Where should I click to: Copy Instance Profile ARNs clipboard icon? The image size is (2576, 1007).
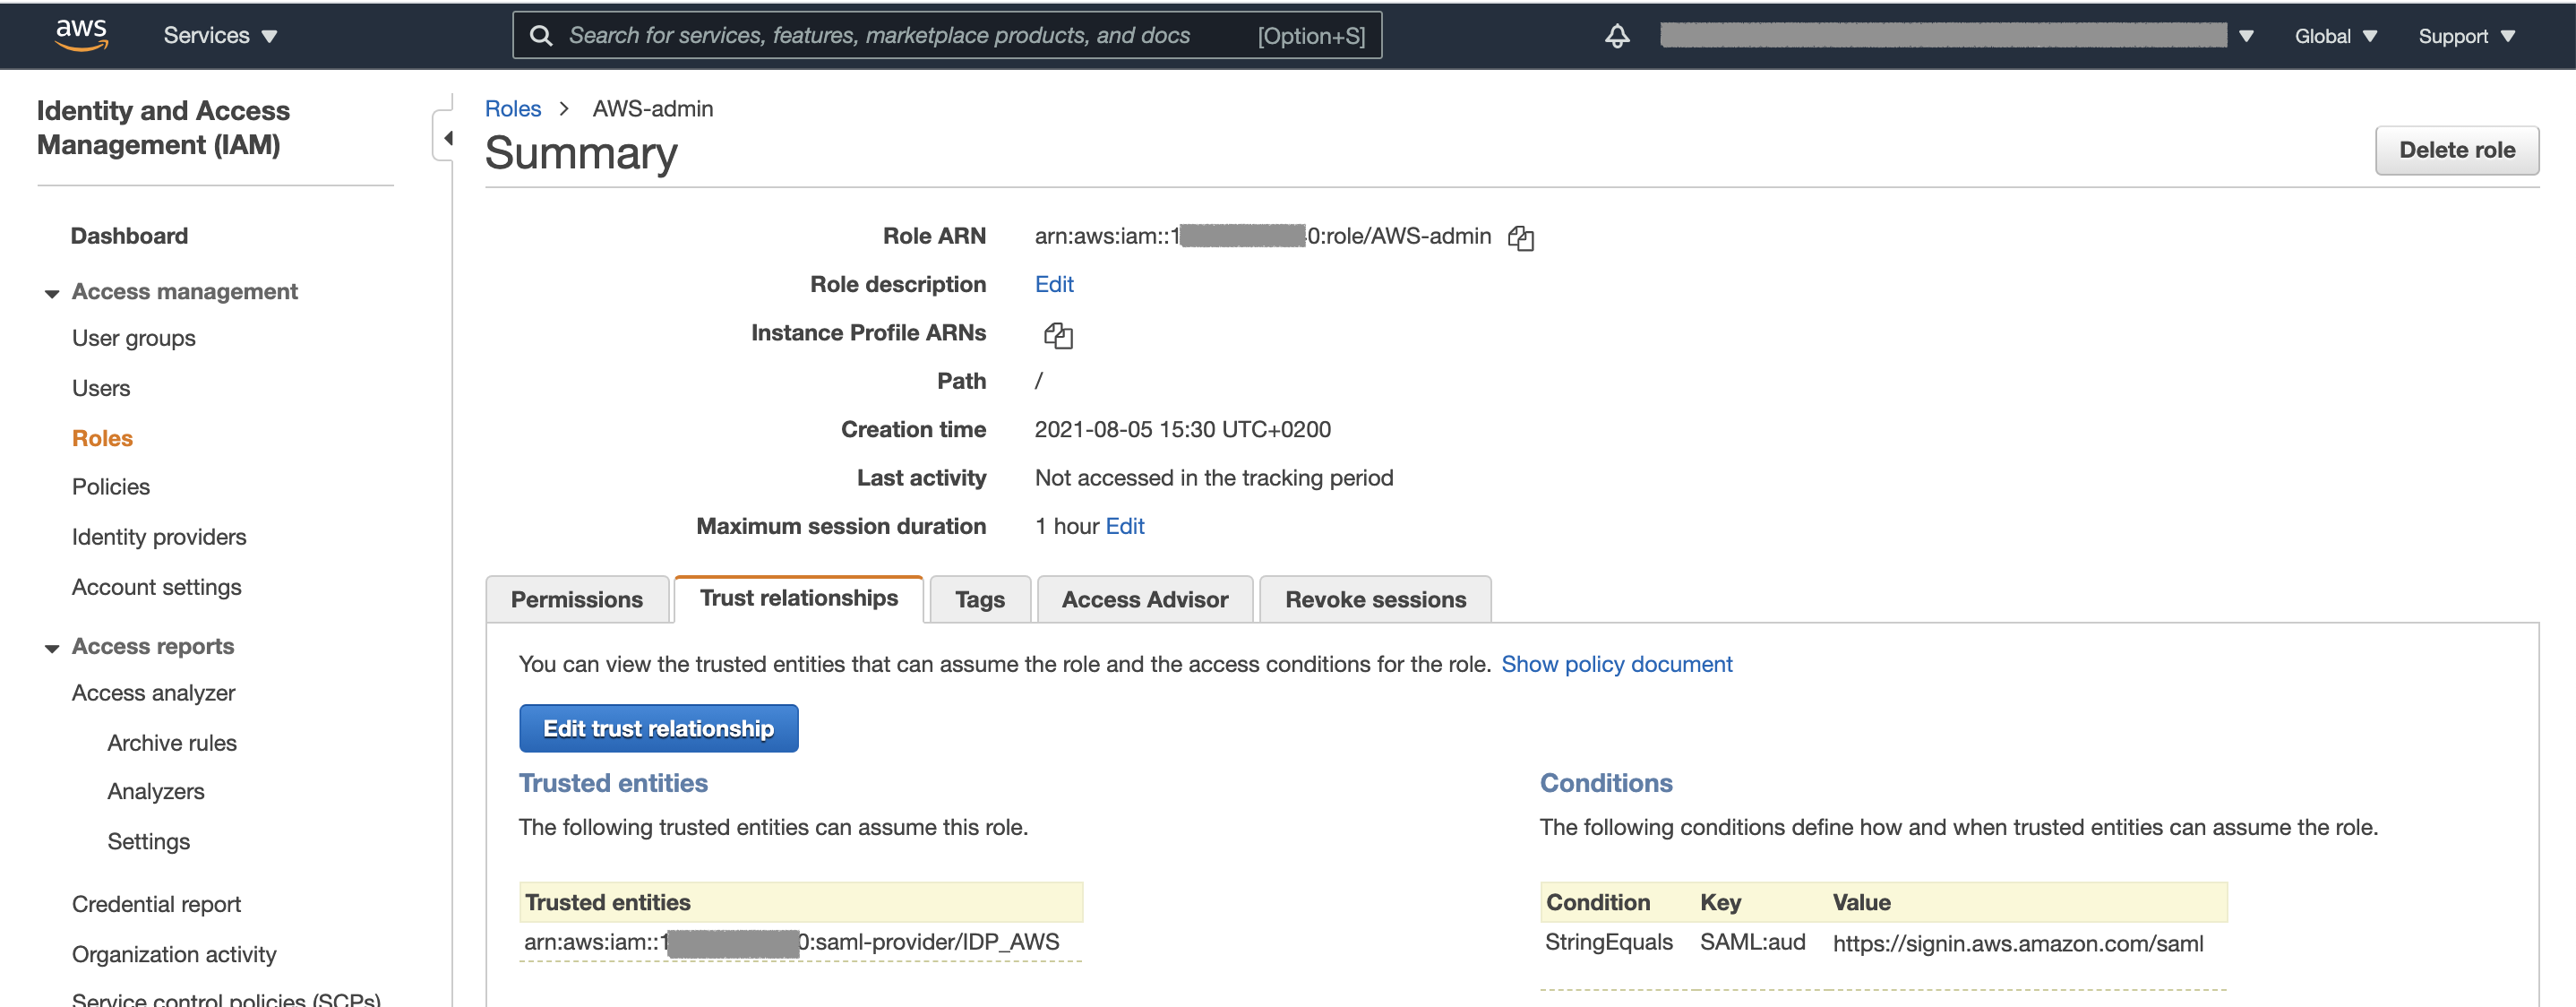[x=1057, y=335]
